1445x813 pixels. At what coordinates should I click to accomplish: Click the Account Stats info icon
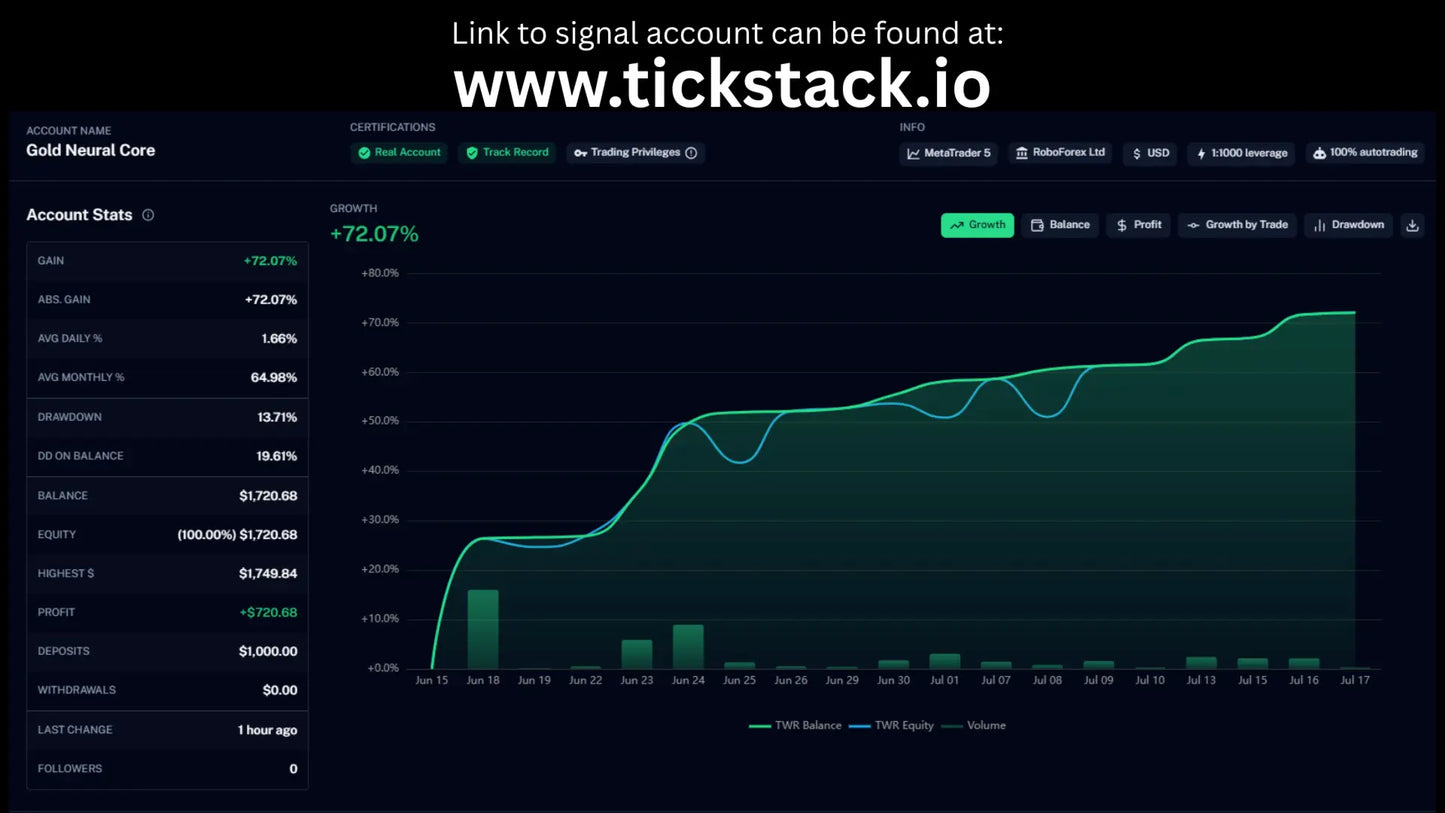[148, 215]
